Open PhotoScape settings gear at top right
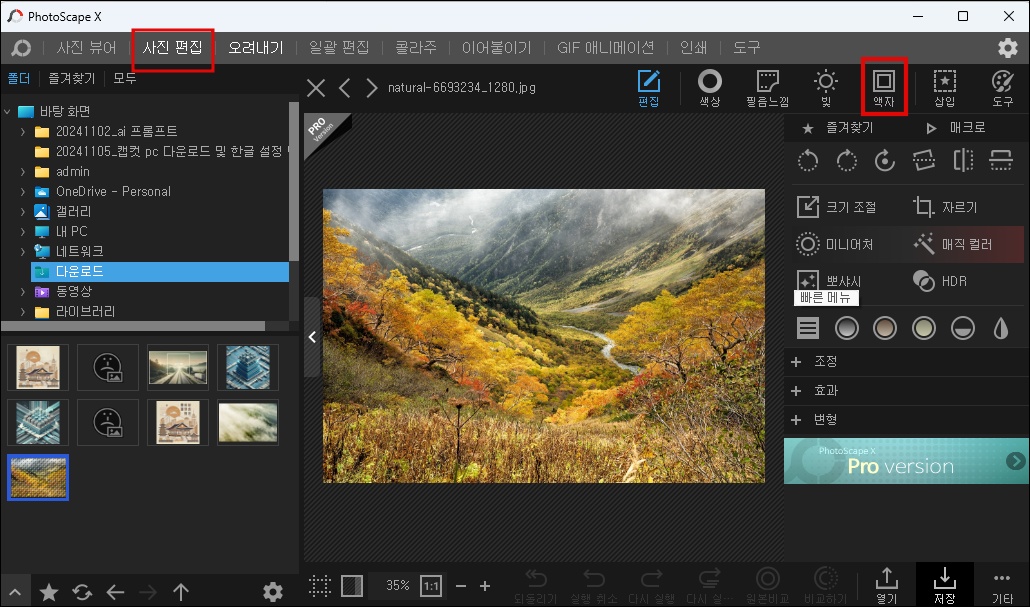The width and height of the screenshot is (1030, 607). coord(1008,47)
